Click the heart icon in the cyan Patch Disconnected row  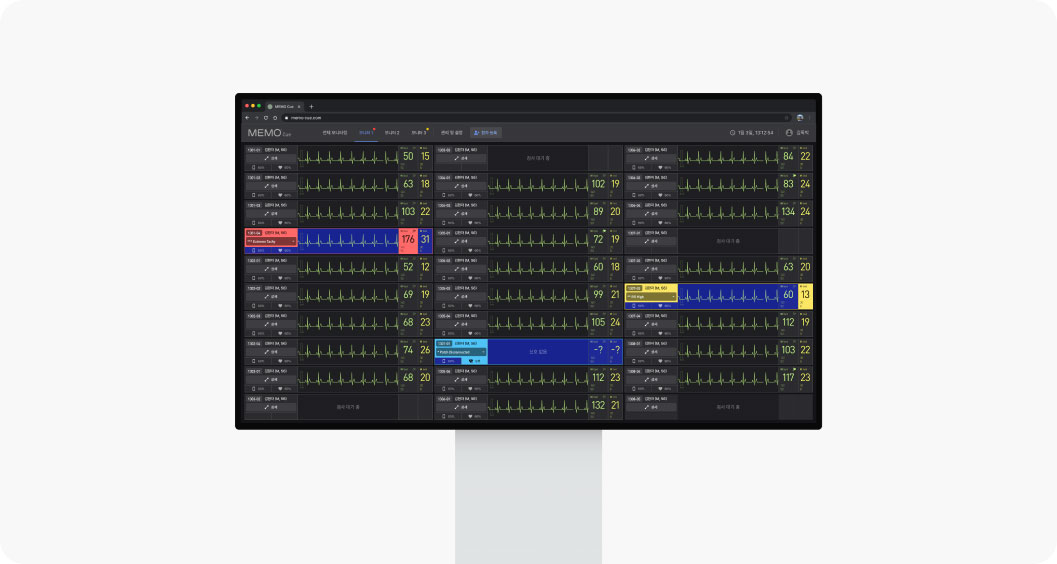coord(470,360)
